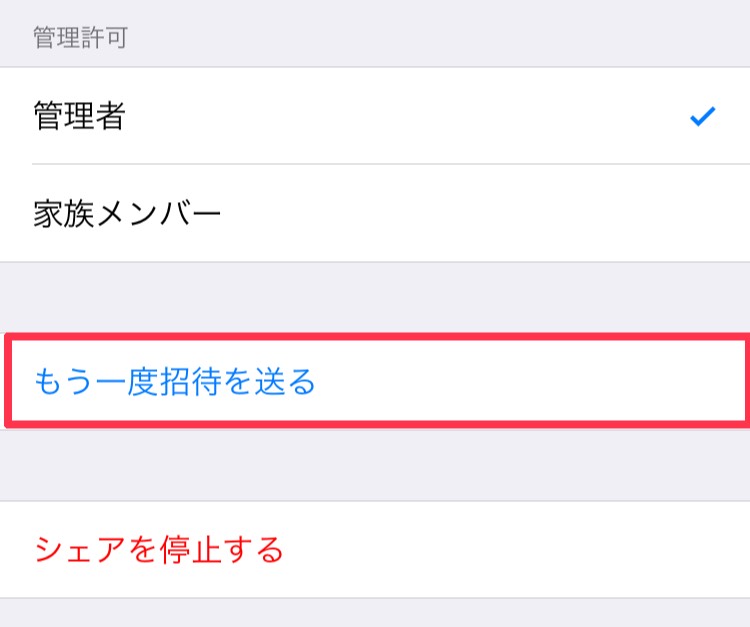The width and height of the screenshot is (750, 627).
Task: Set permission level to 家族メンバー
Action: click(375, 214)
